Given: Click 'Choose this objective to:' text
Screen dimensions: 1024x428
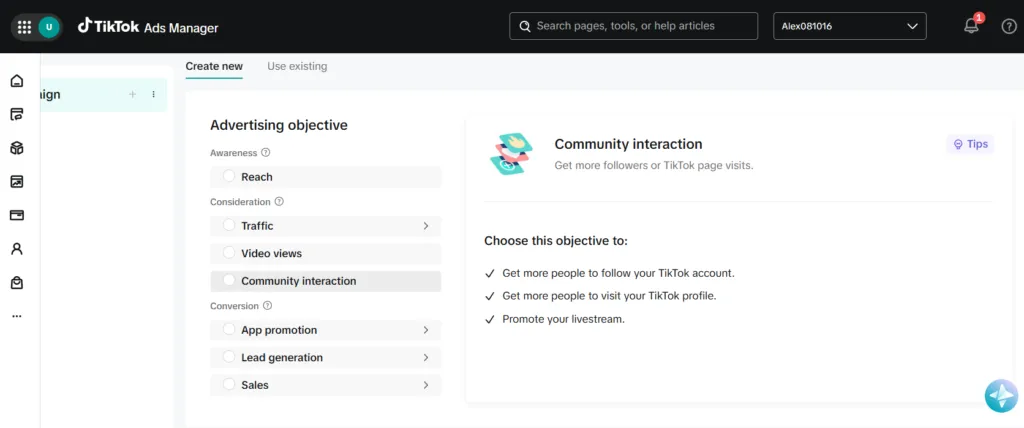Looking at the screenshot, I should (x=556, y=241).
